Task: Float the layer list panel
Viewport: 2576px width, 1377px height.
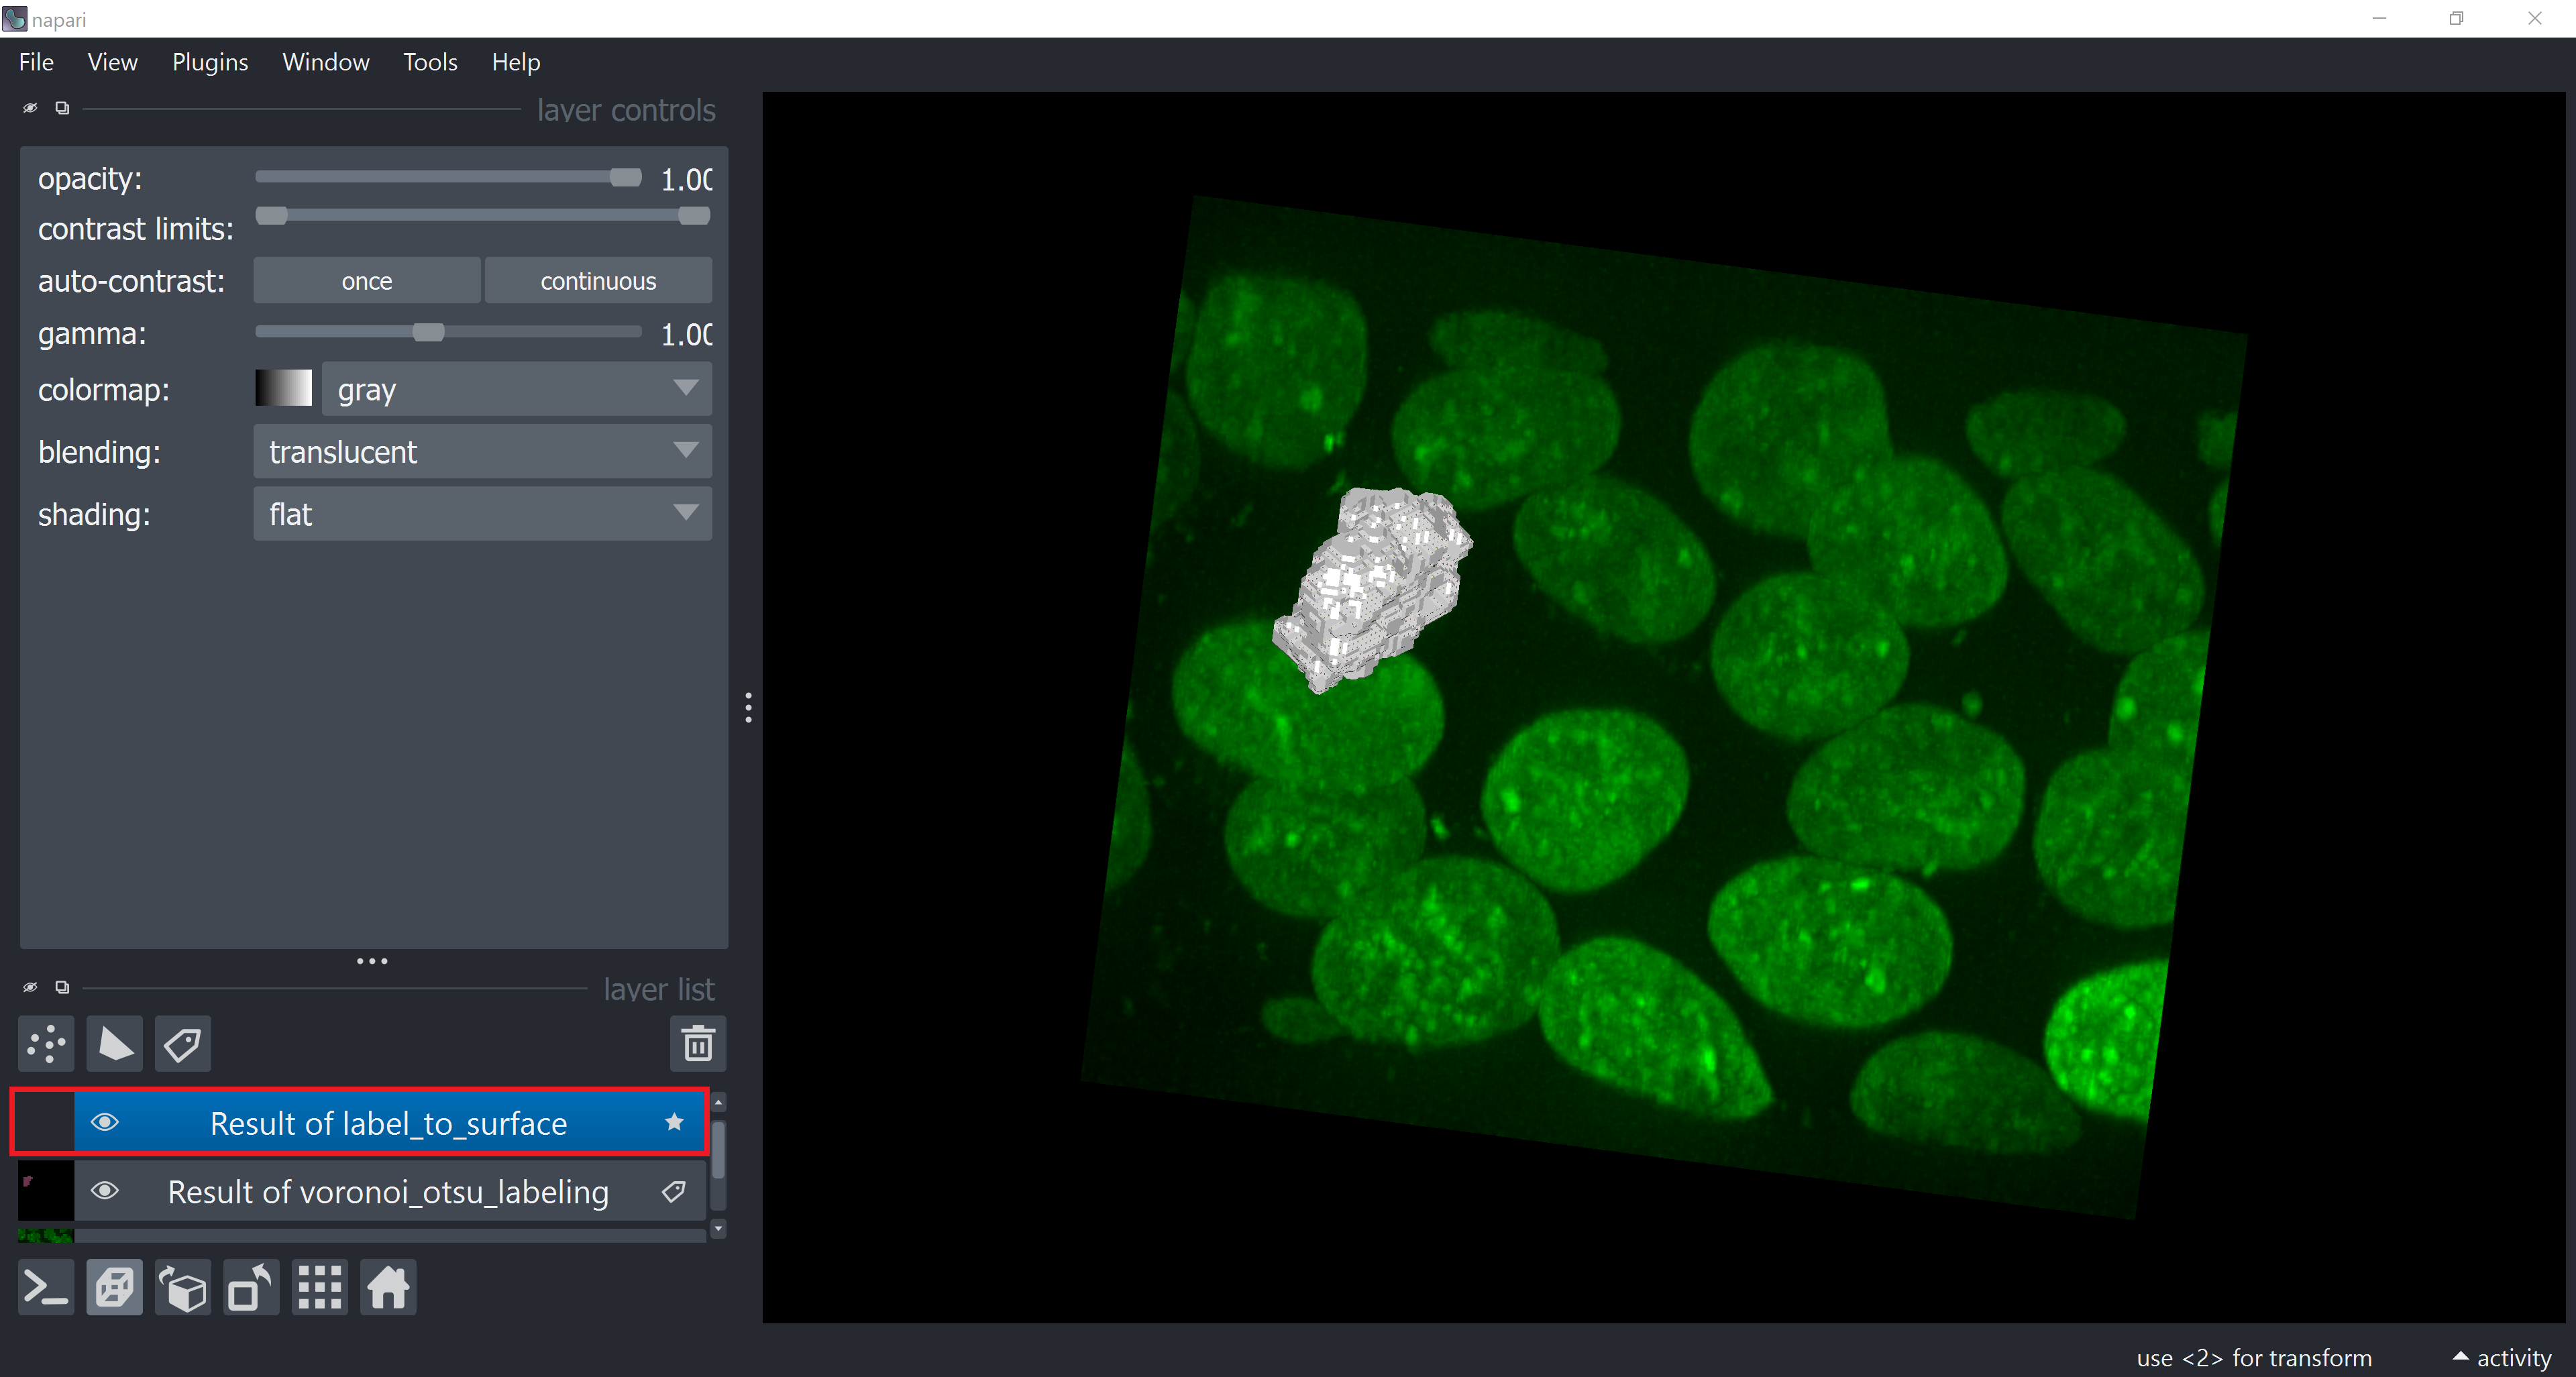Action: click(x=62, y=987)
